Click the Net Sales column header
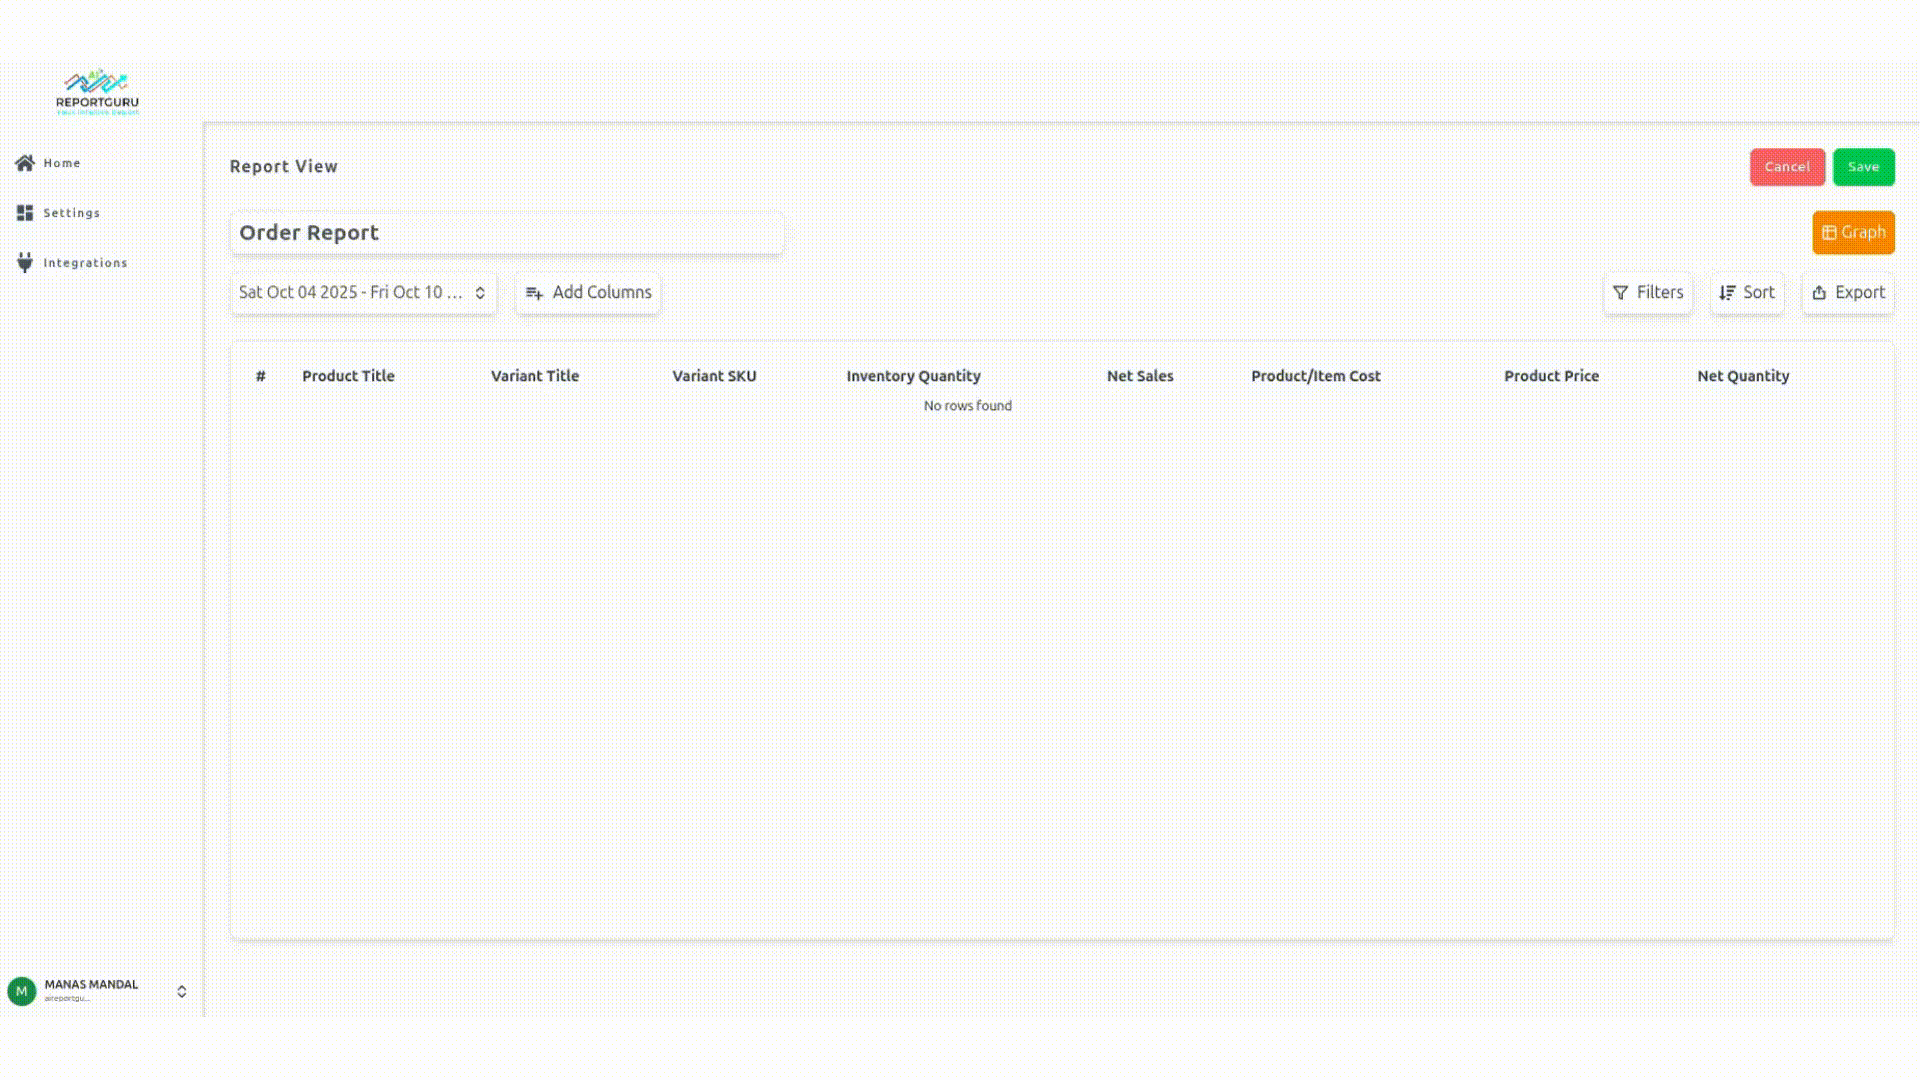 [1139, 376]
